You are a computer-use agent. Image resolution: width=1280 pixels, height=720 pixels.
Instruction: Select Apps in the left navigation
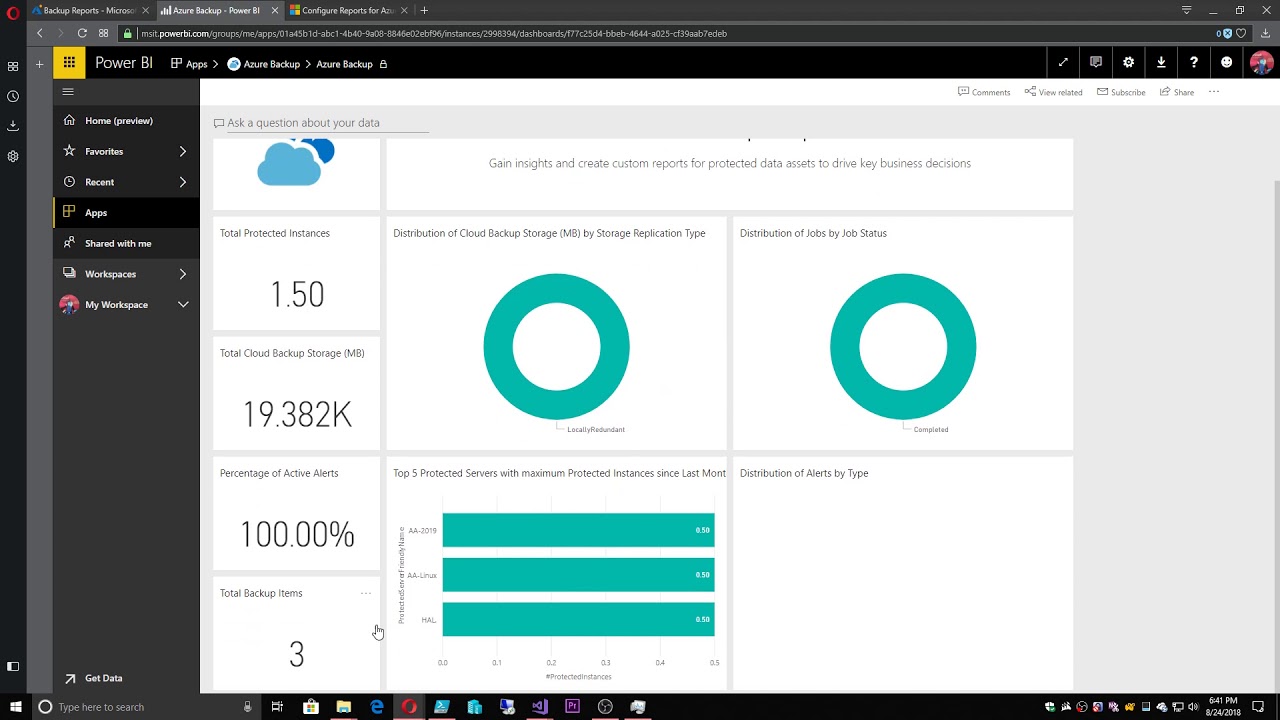tap(126, 212)
